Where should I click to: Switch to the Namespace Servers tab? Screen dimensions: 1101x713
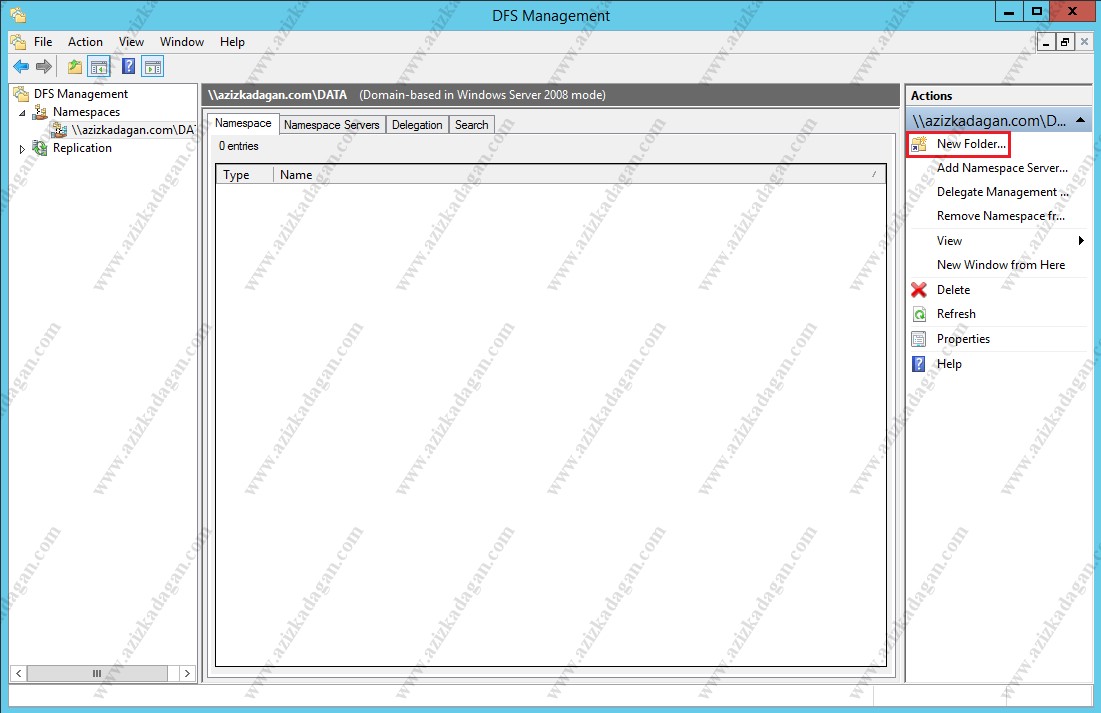[331, 125]
